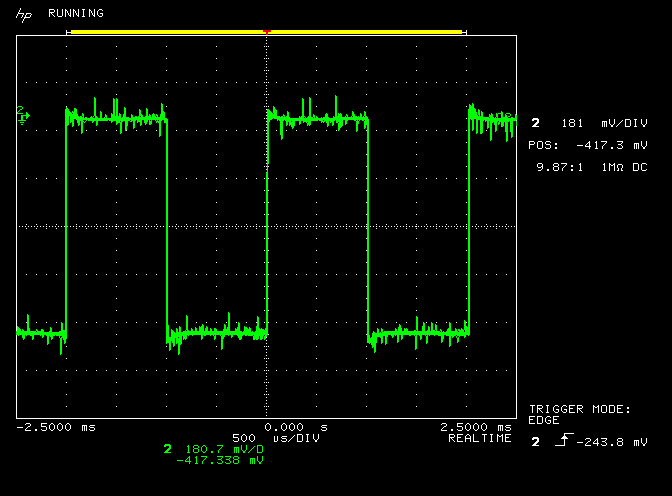The width and height of the screenshot is (672, 496).
Task: Click the green -417.338 mV offset readout
Action: click(x=219, y=460)
